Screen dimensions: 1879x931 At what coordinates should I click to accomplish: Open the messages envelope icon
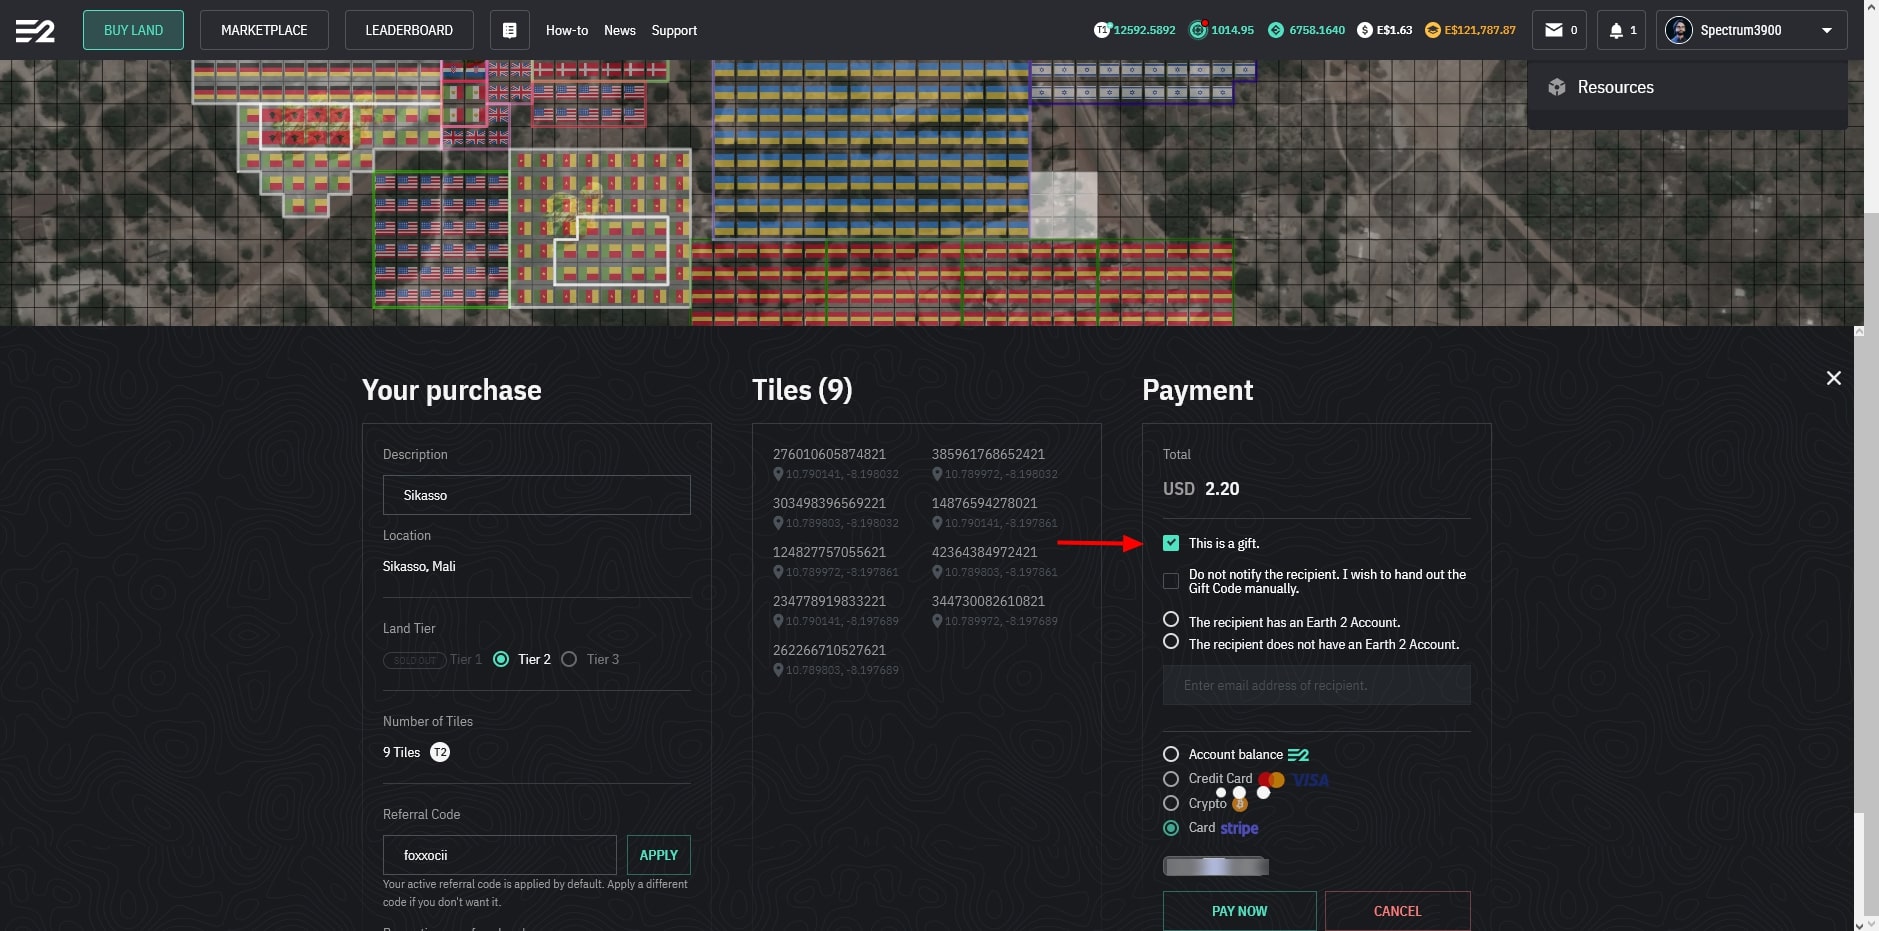(1554, 30)
